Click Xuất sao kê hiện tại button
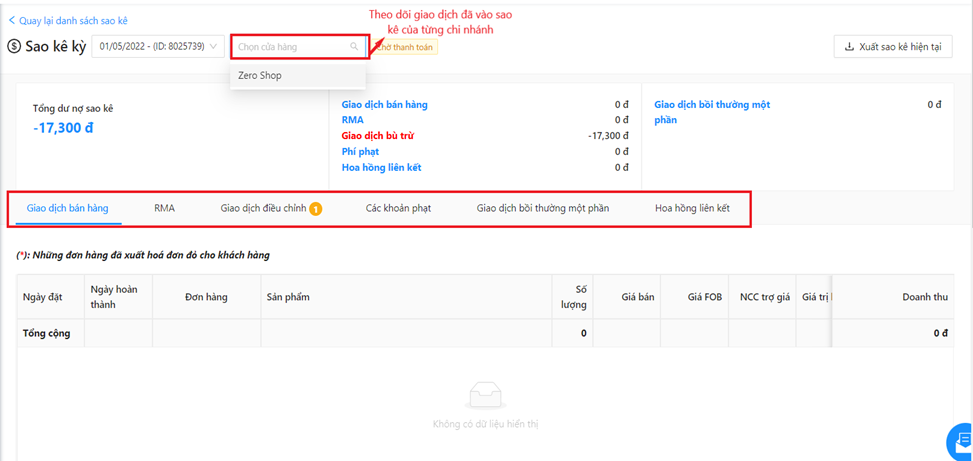Image resolution: width=973 pixels, height=461 pixels. point(892,47)
